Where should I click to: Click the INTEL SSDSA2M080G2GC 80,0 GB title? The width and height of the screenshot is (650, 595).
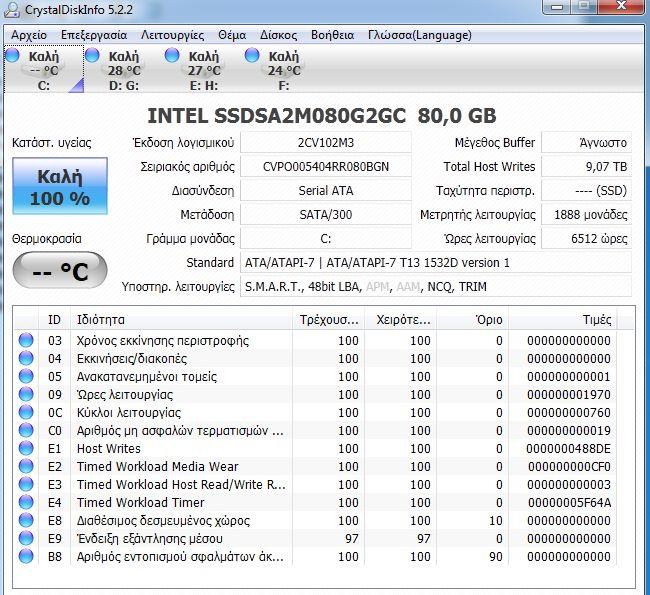(x=322, y=116)
